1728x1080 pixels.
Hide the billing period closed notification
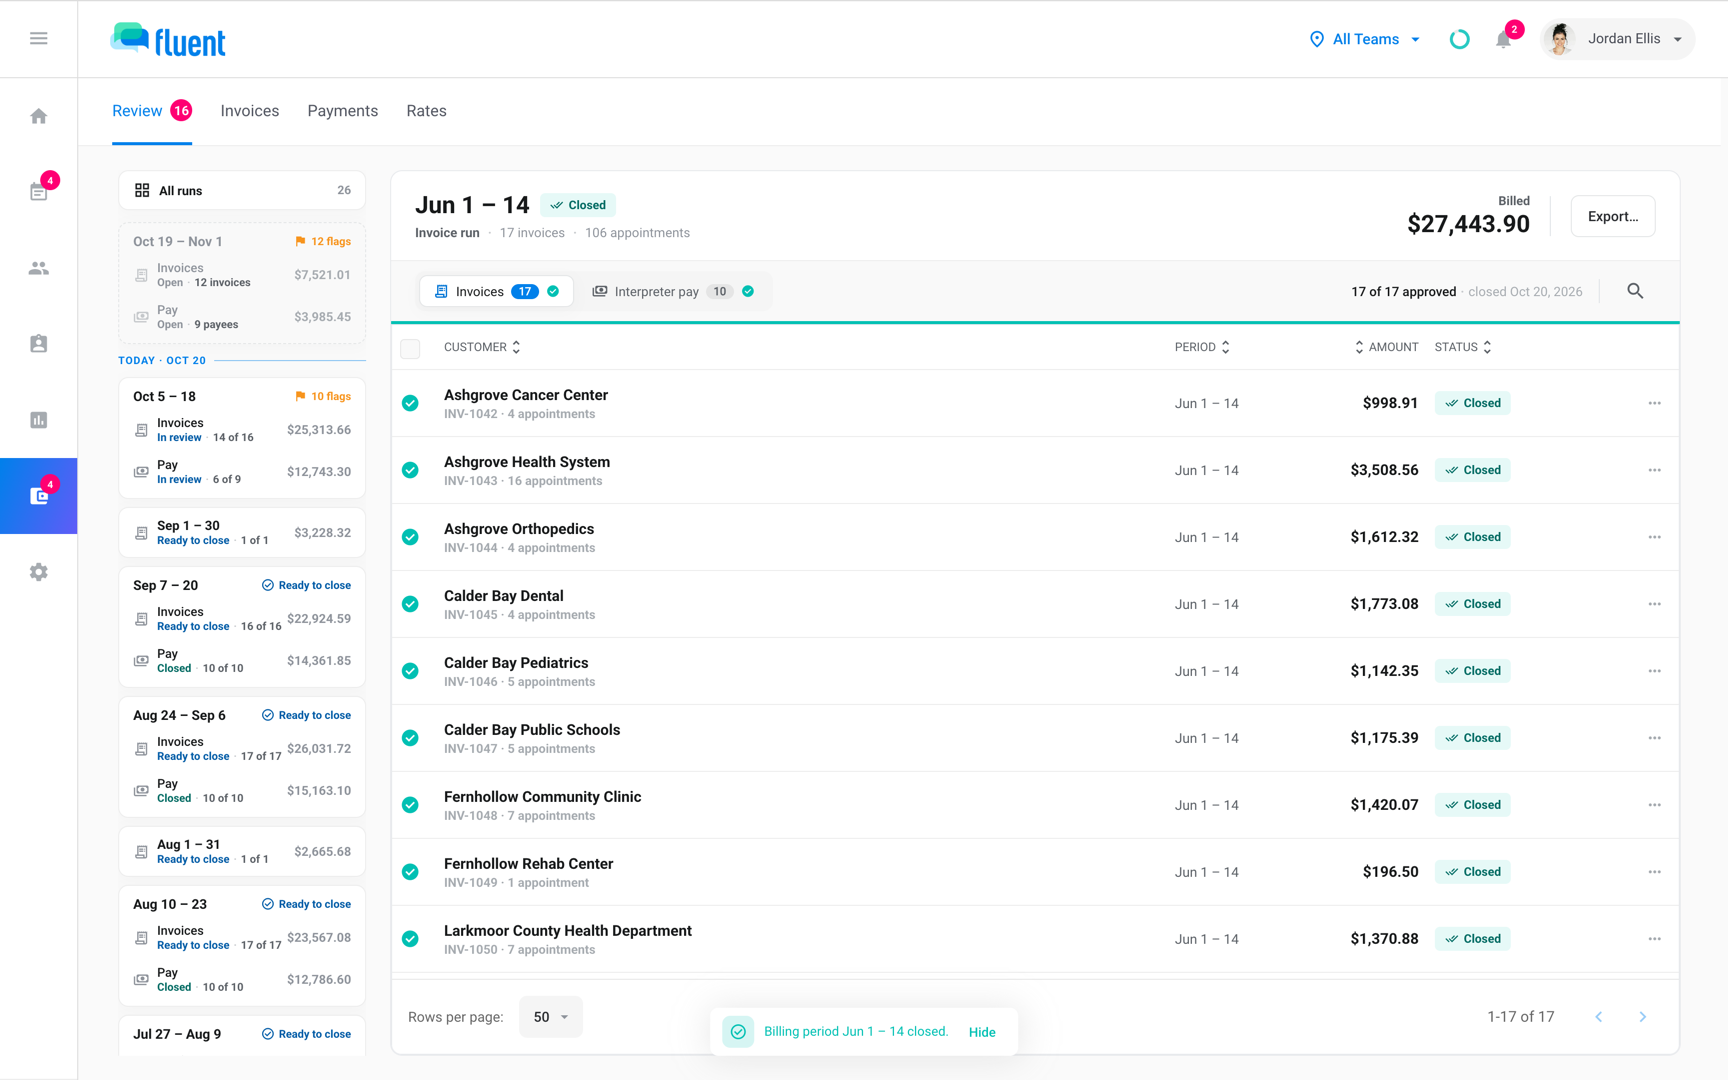(x=981, y=1032)
